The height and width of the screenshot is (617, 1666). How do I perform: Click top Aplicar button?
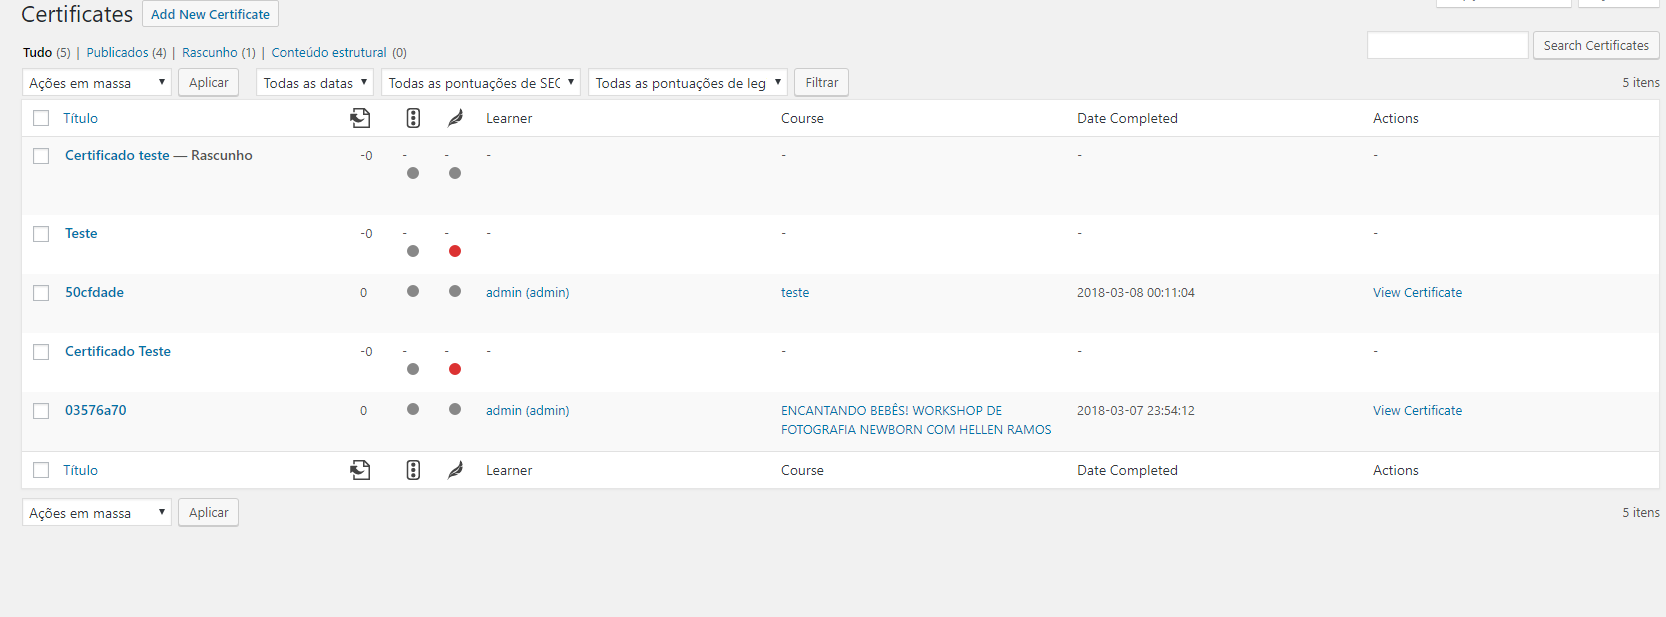208,83
